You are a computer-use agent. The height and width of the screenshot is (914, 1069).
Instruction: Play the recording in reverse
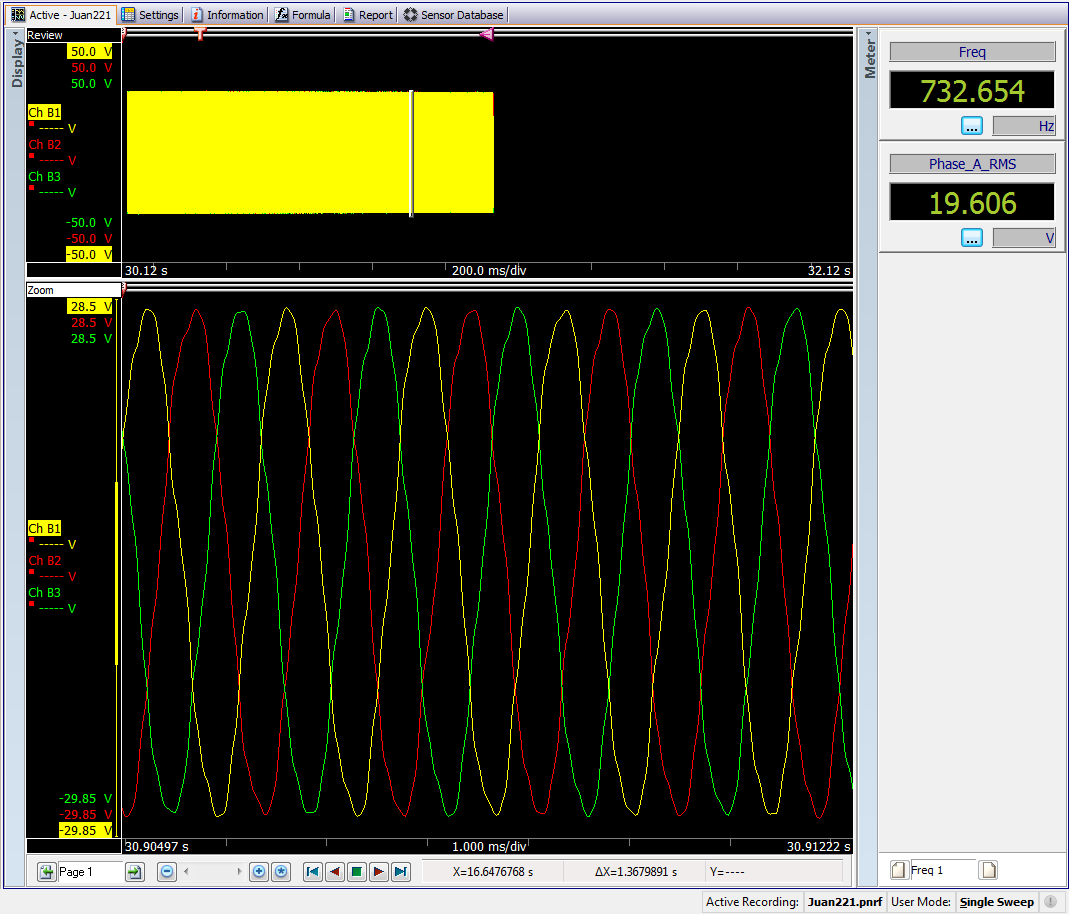(335, 872)
